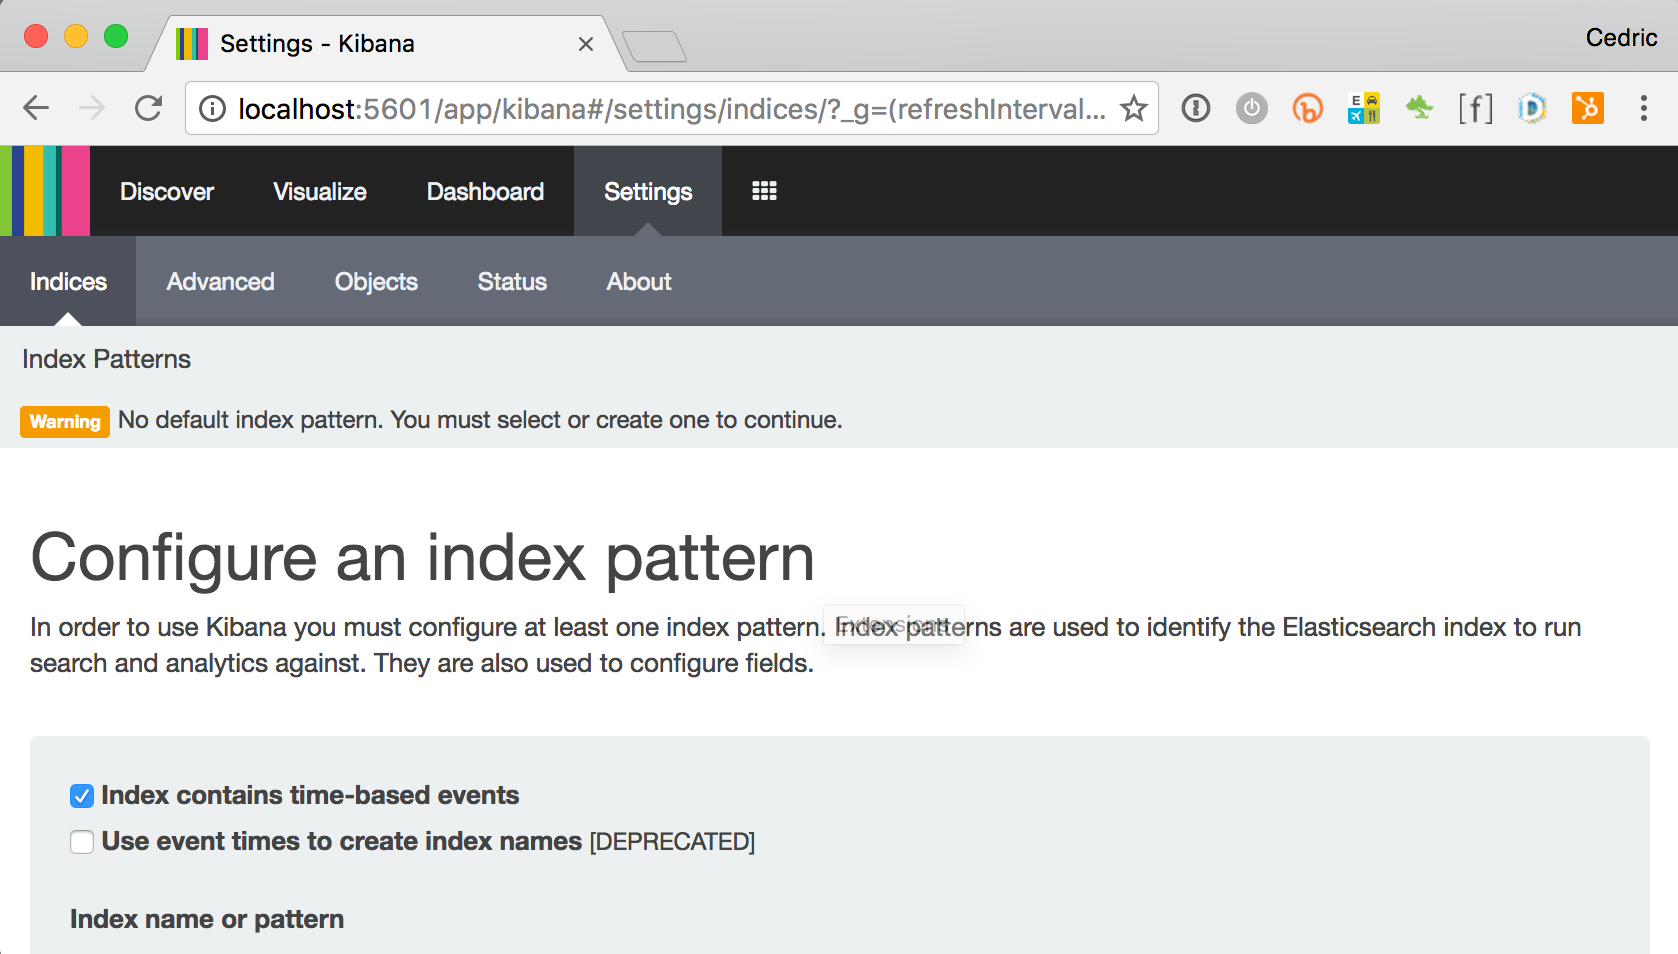The width and height of the screenshot is (1678, 954).
Task: Enable Use event times to create index names
Action: coord(82,842)
